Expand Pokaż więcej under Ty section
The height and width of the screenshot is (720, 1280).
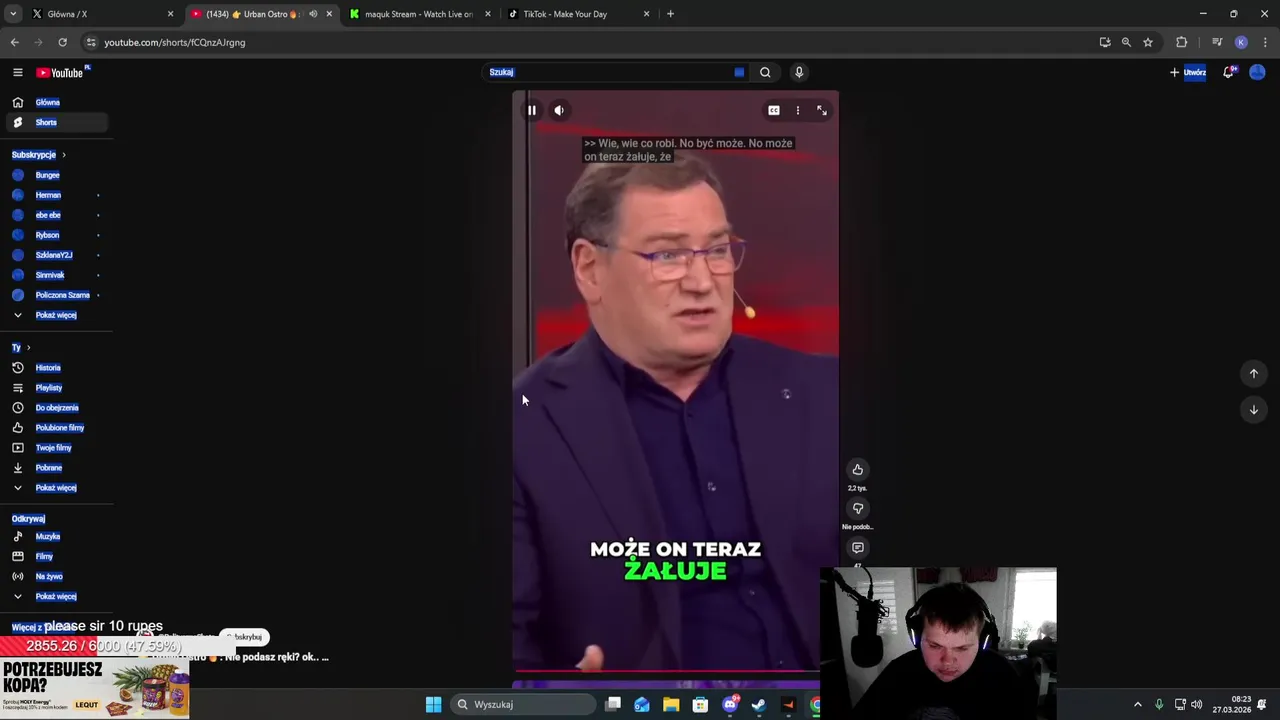[x=56, y=488]
